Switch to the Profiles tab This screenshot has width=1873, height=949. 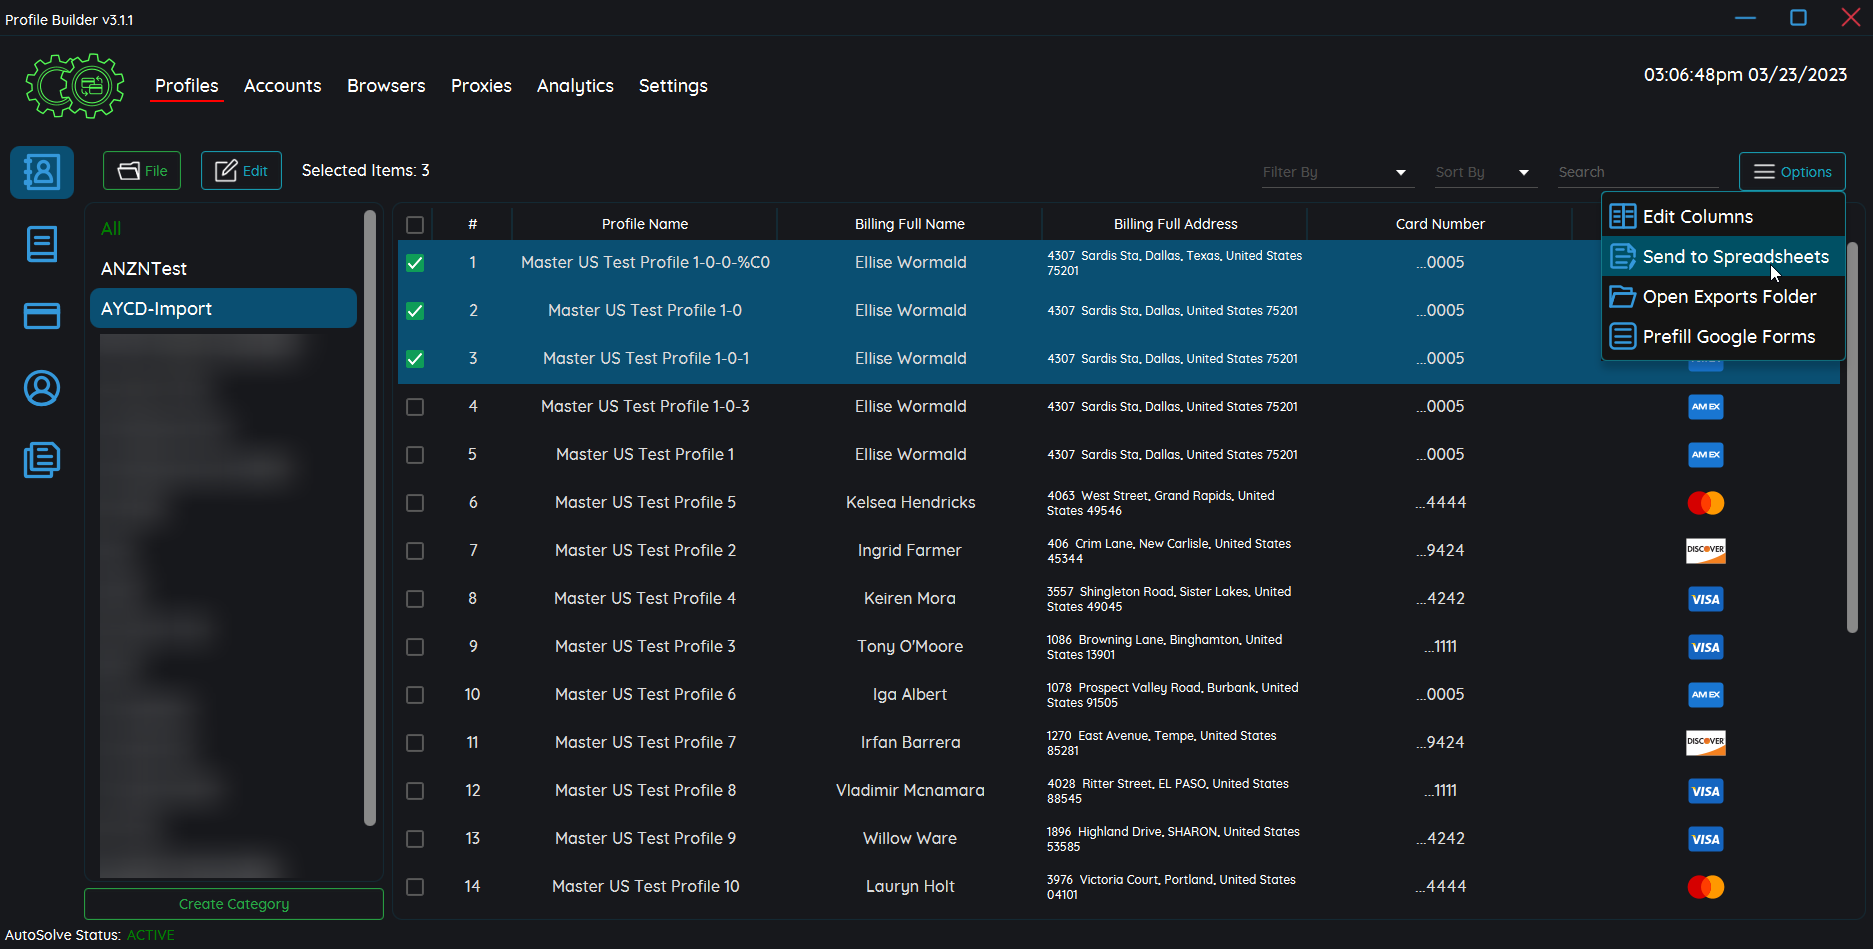(x=187, y=86)
